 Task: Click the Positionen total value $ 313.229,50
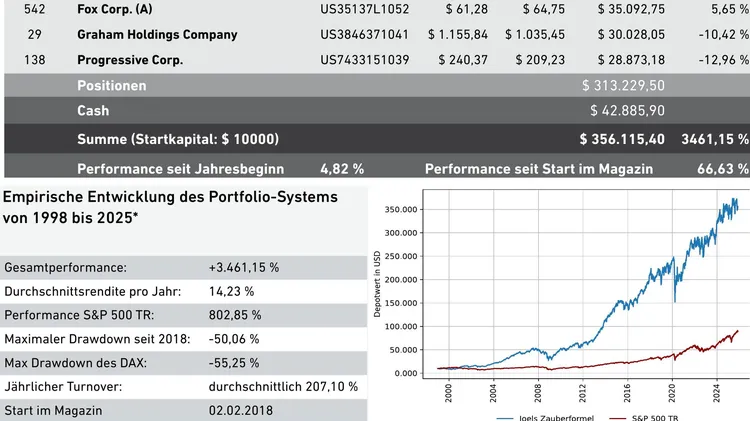pyautogui.click(x=623, y=86)
